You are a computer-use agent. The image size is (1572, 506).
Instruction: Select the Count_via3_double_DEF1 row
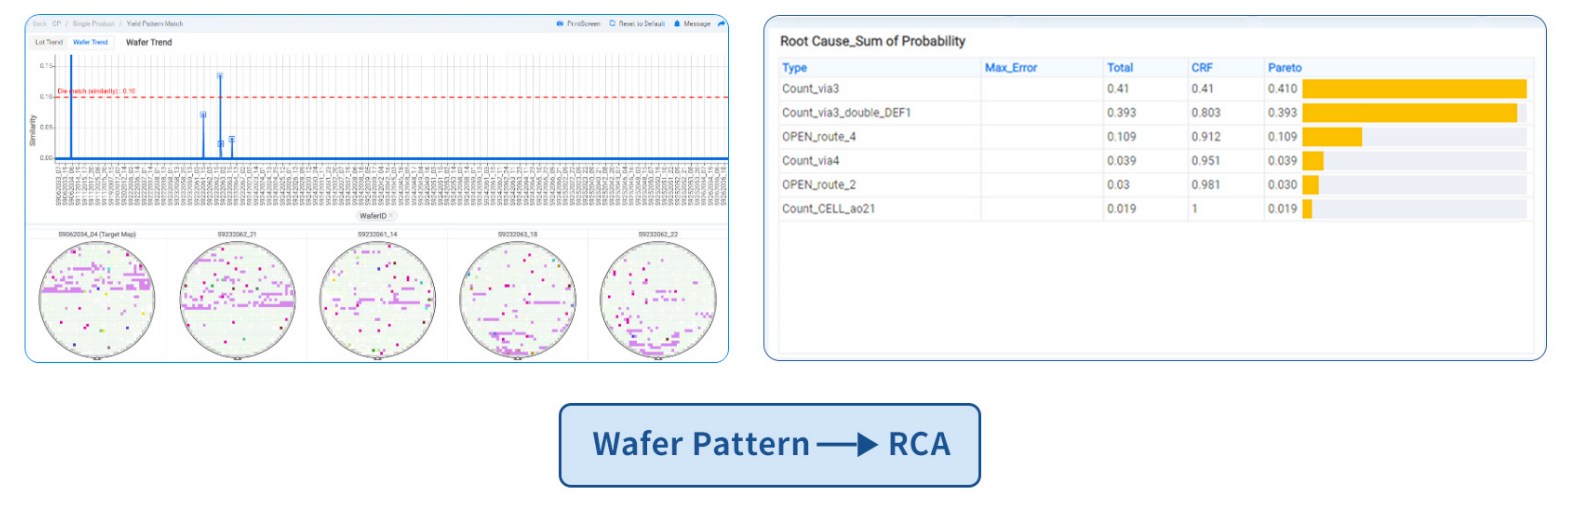846,113
